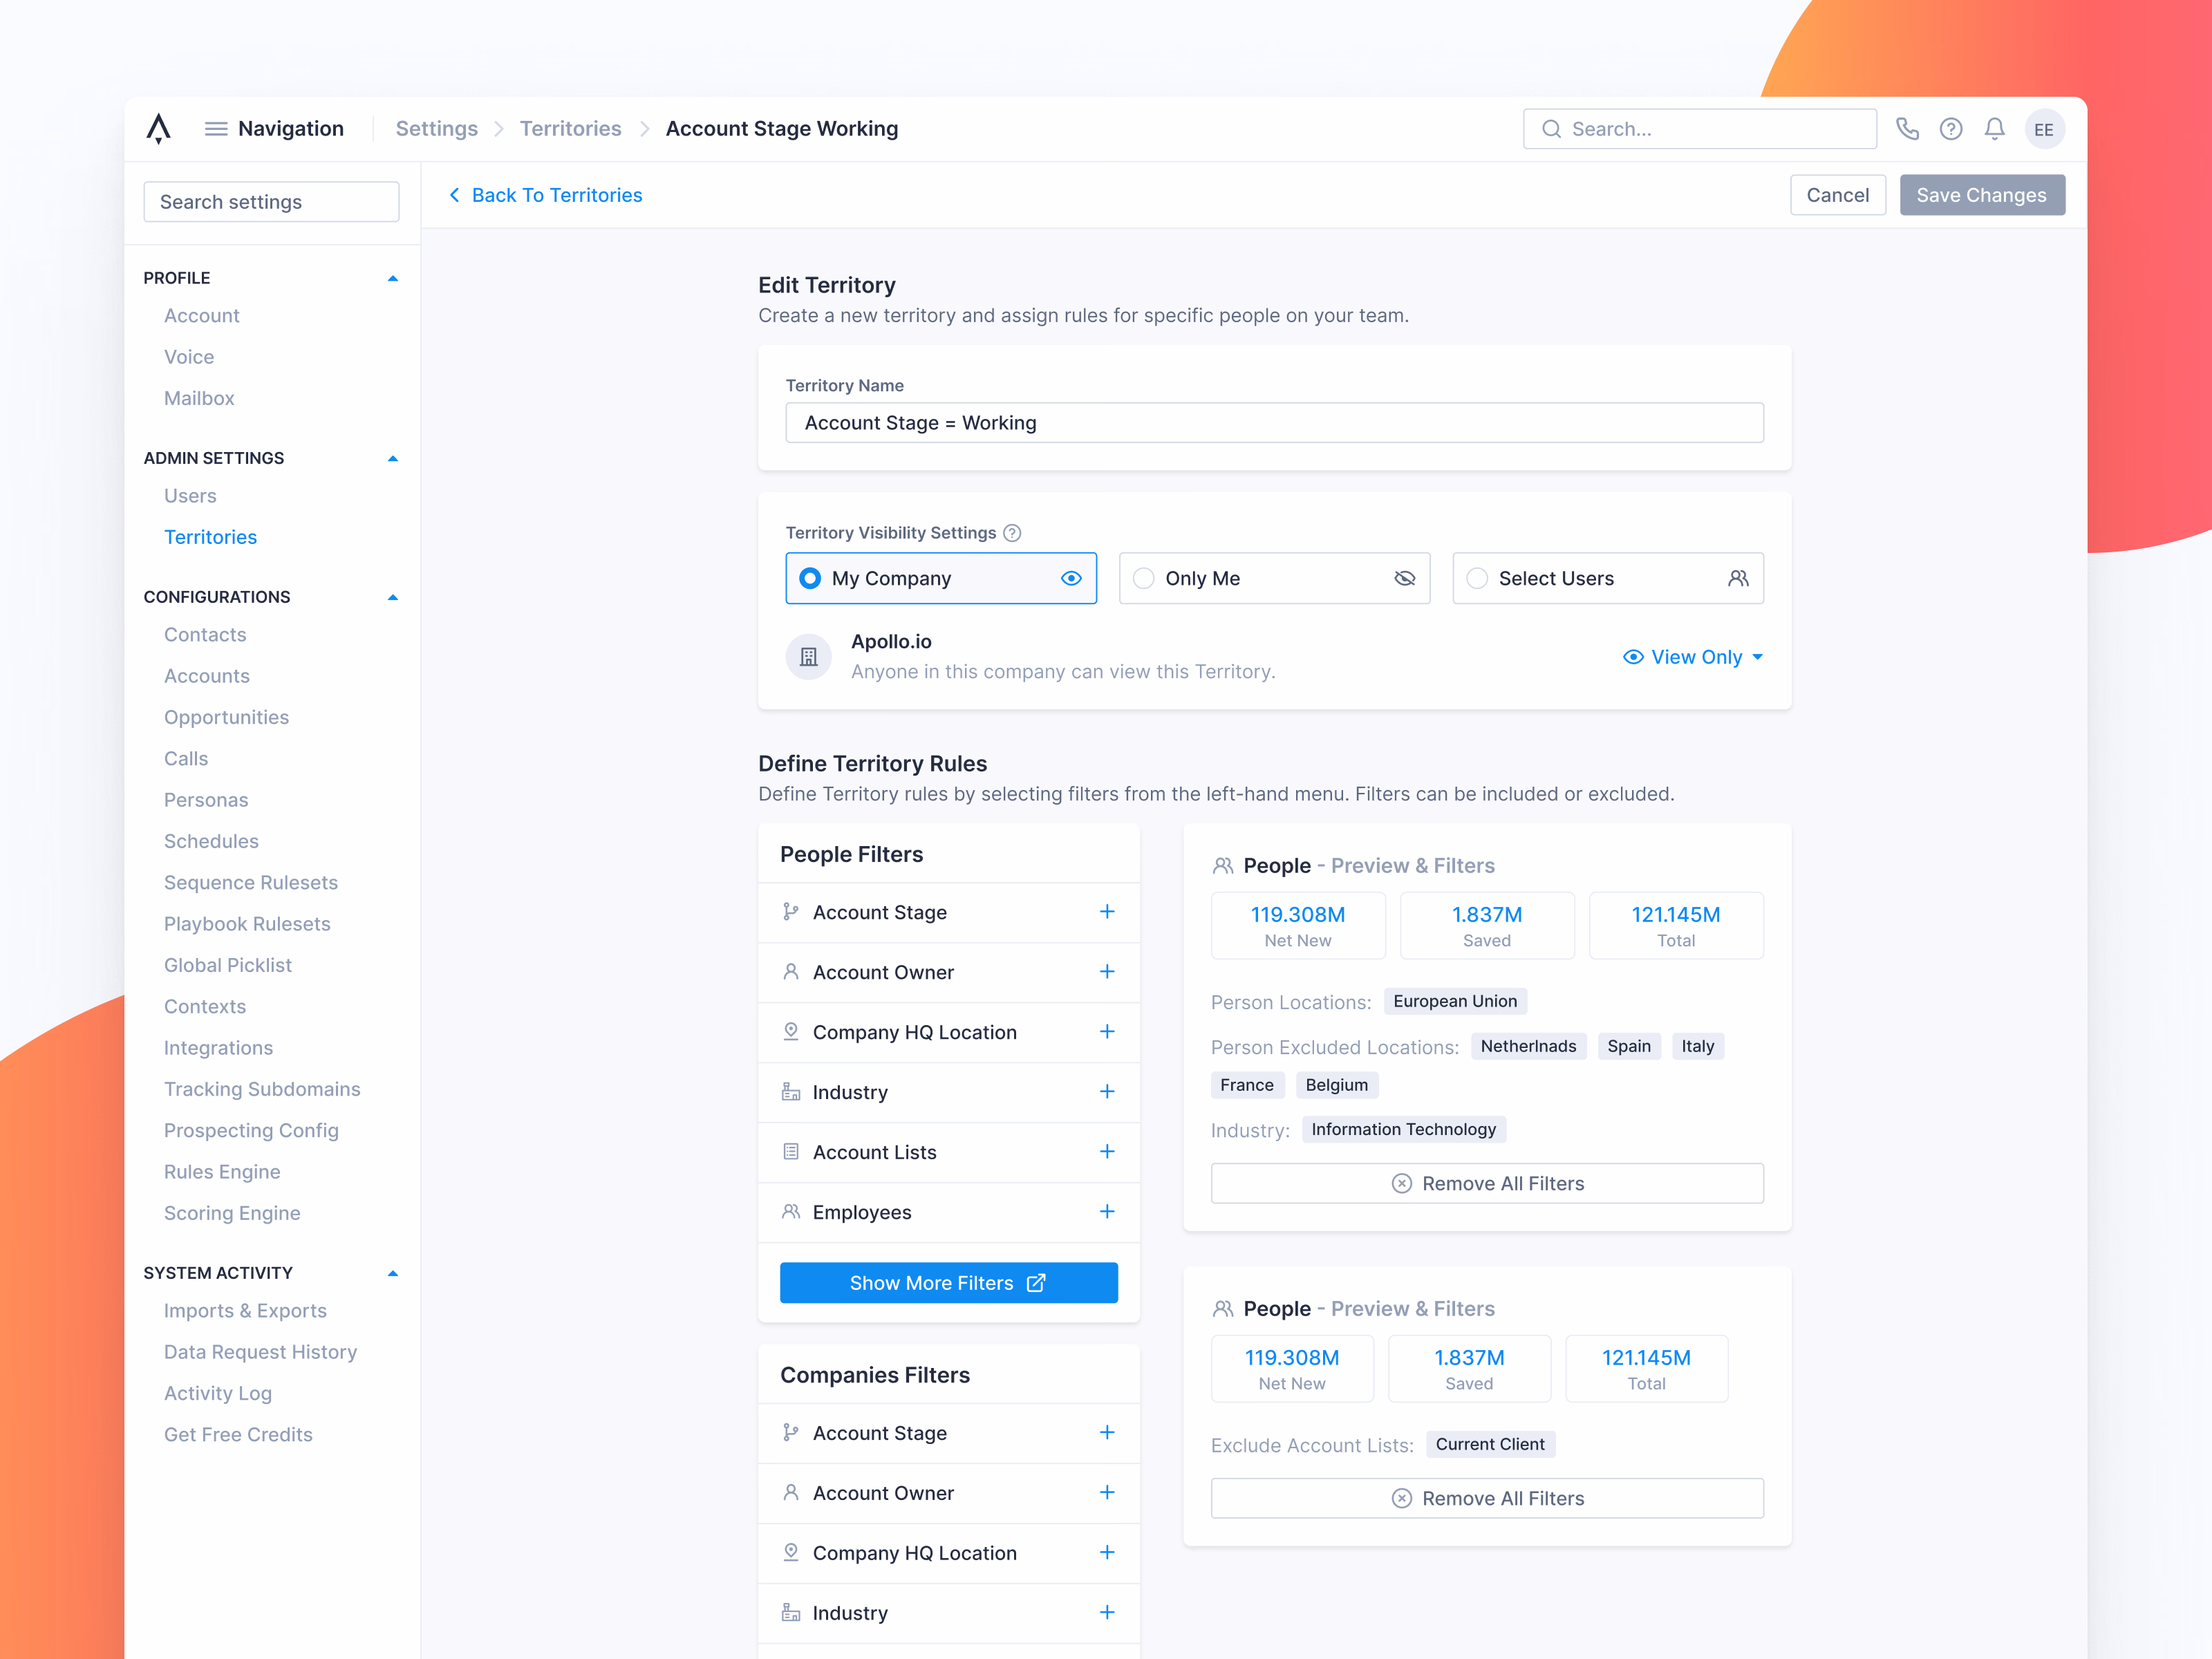Add Companies filter Account Stage plus icon

[1107, 1432]
